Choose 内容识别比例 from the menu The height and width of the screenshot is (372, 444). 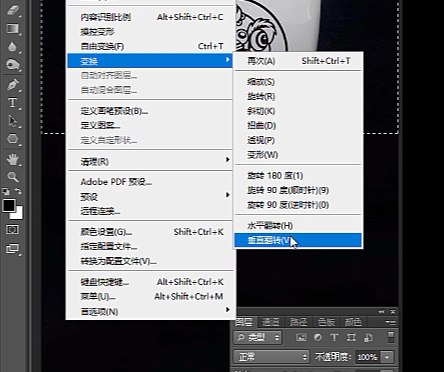151,17
